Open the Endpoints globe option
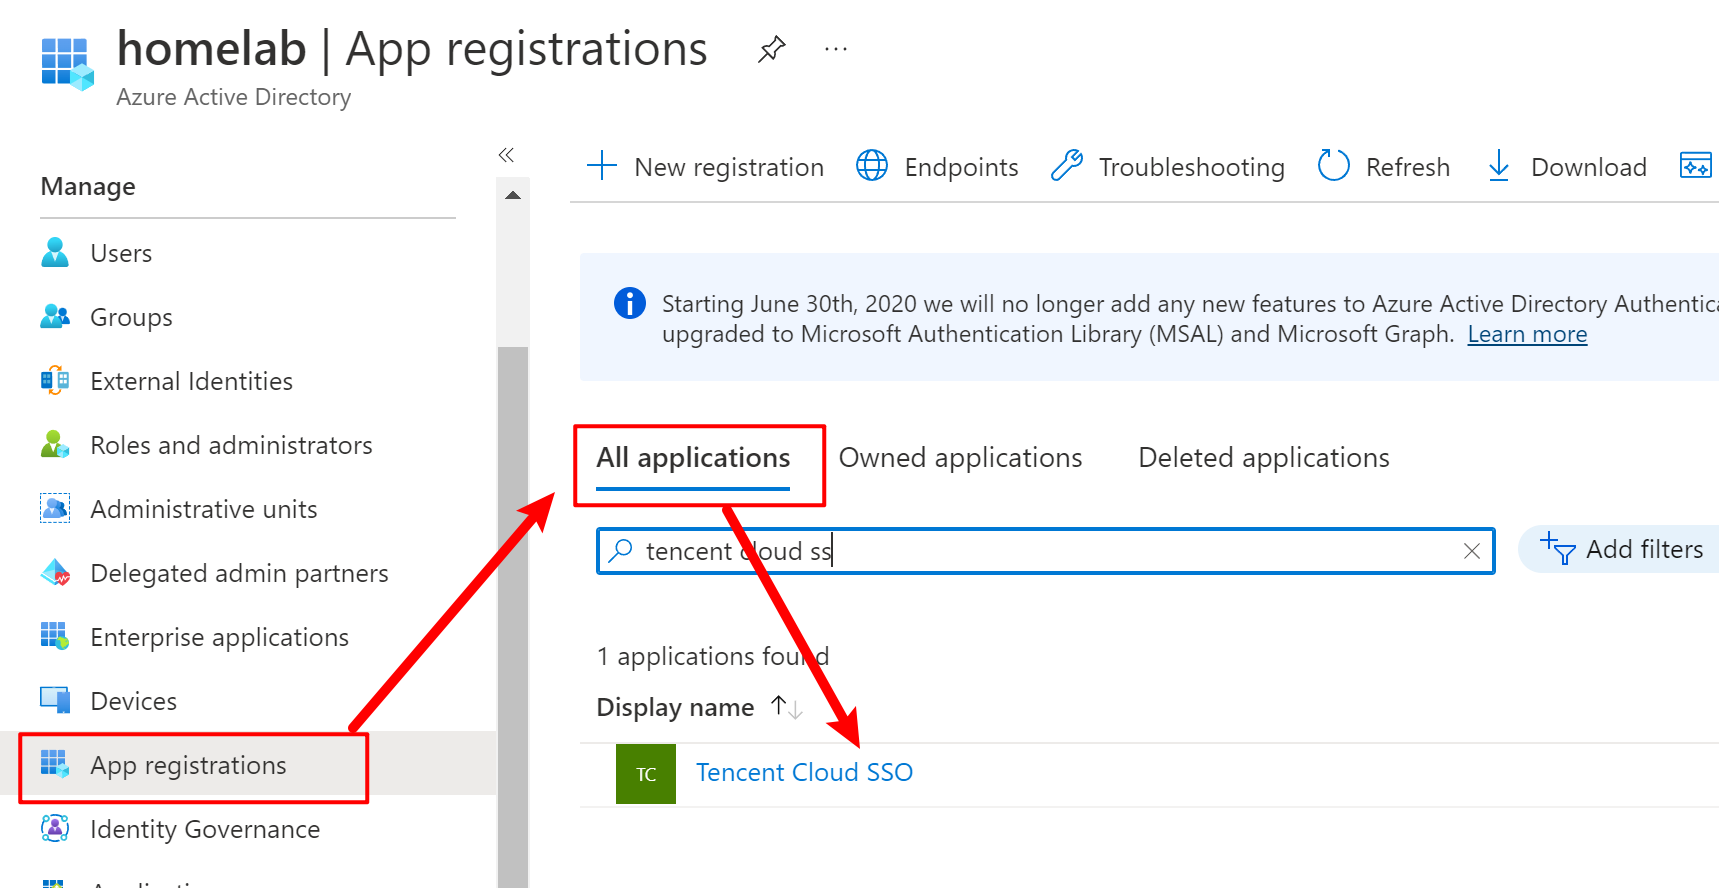This screenshot has width=1719, height=888. pos(937,166)
